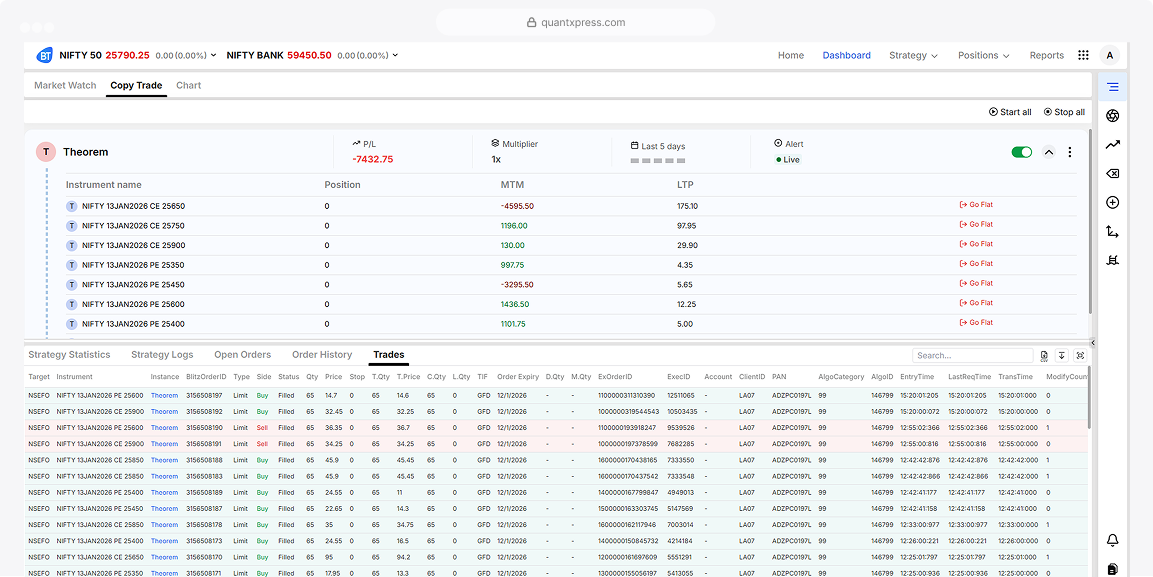1153x577 pixels.
Task: Switch to the Chart tab
Action: coord(188,85)
